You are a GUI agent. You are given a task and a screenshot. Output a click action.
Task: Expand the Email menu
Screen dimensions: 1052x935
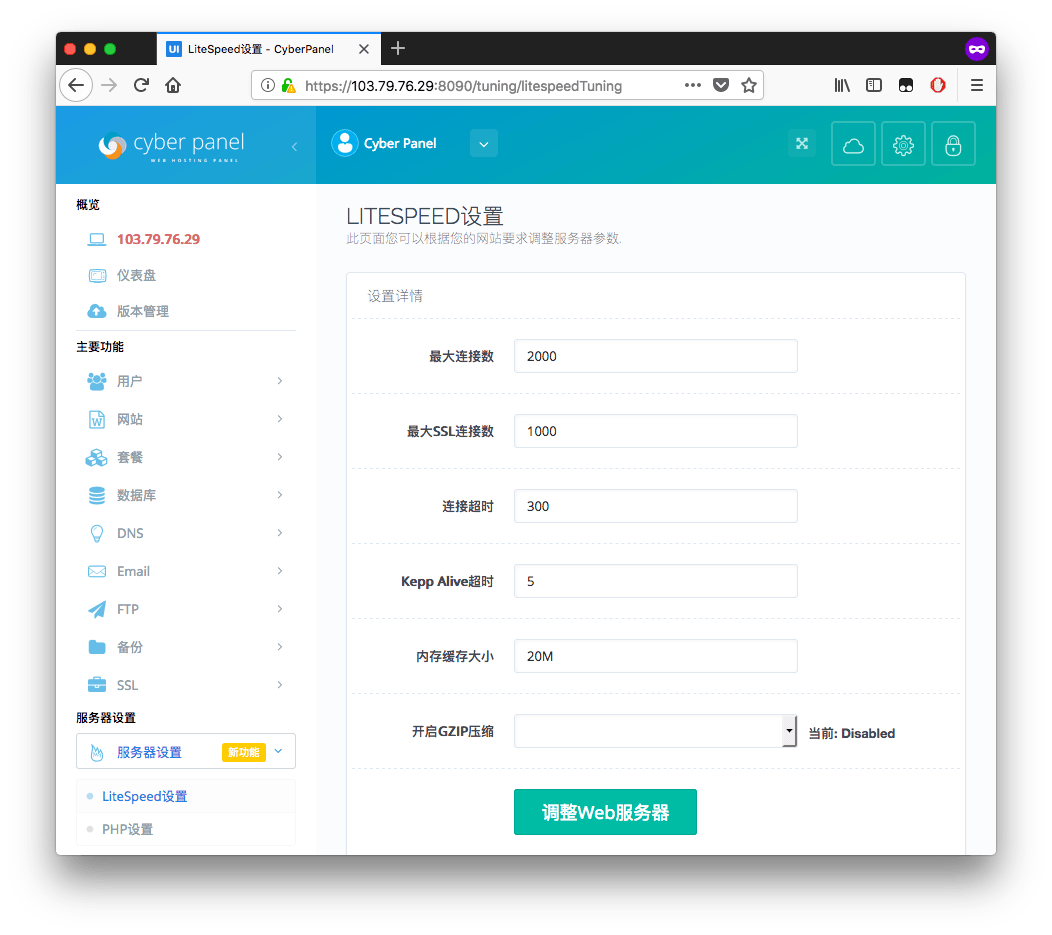186,571
